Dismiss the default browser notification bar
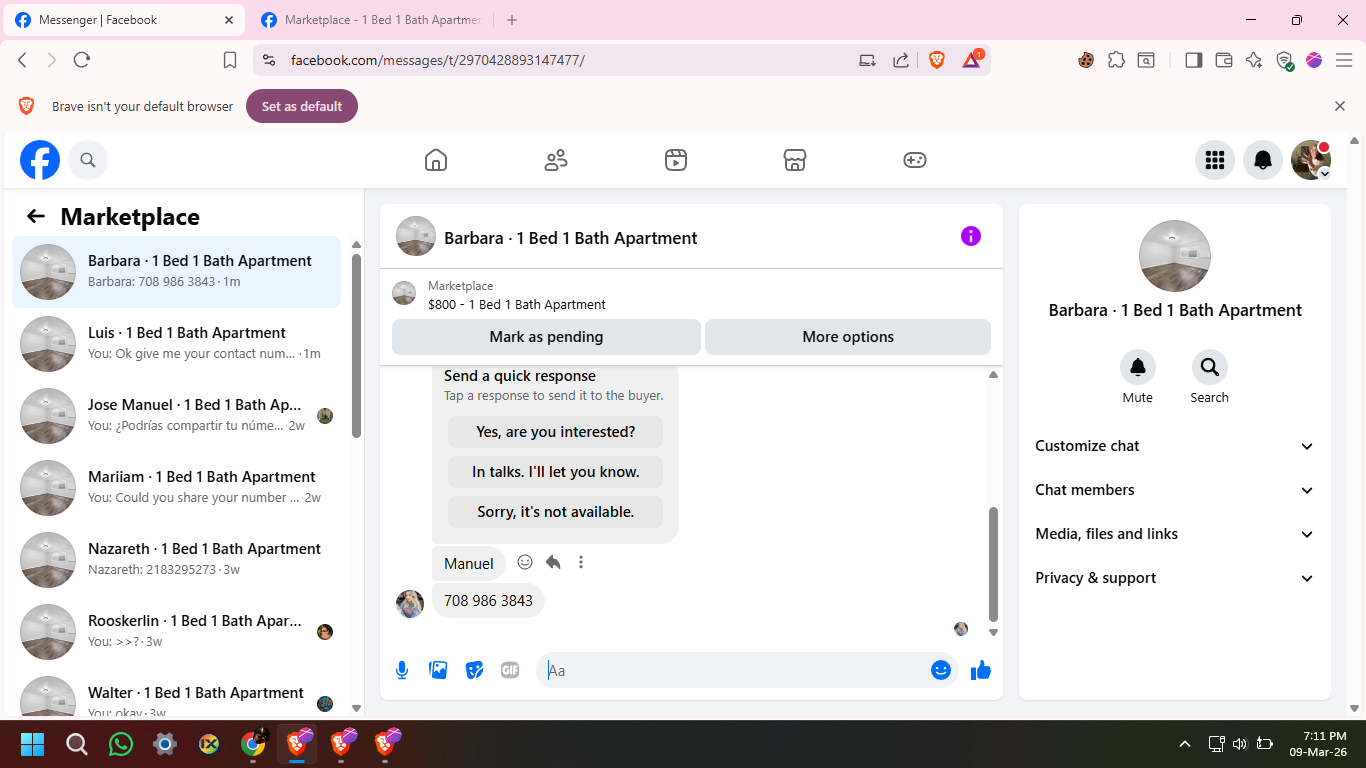 pos(1340,106)
